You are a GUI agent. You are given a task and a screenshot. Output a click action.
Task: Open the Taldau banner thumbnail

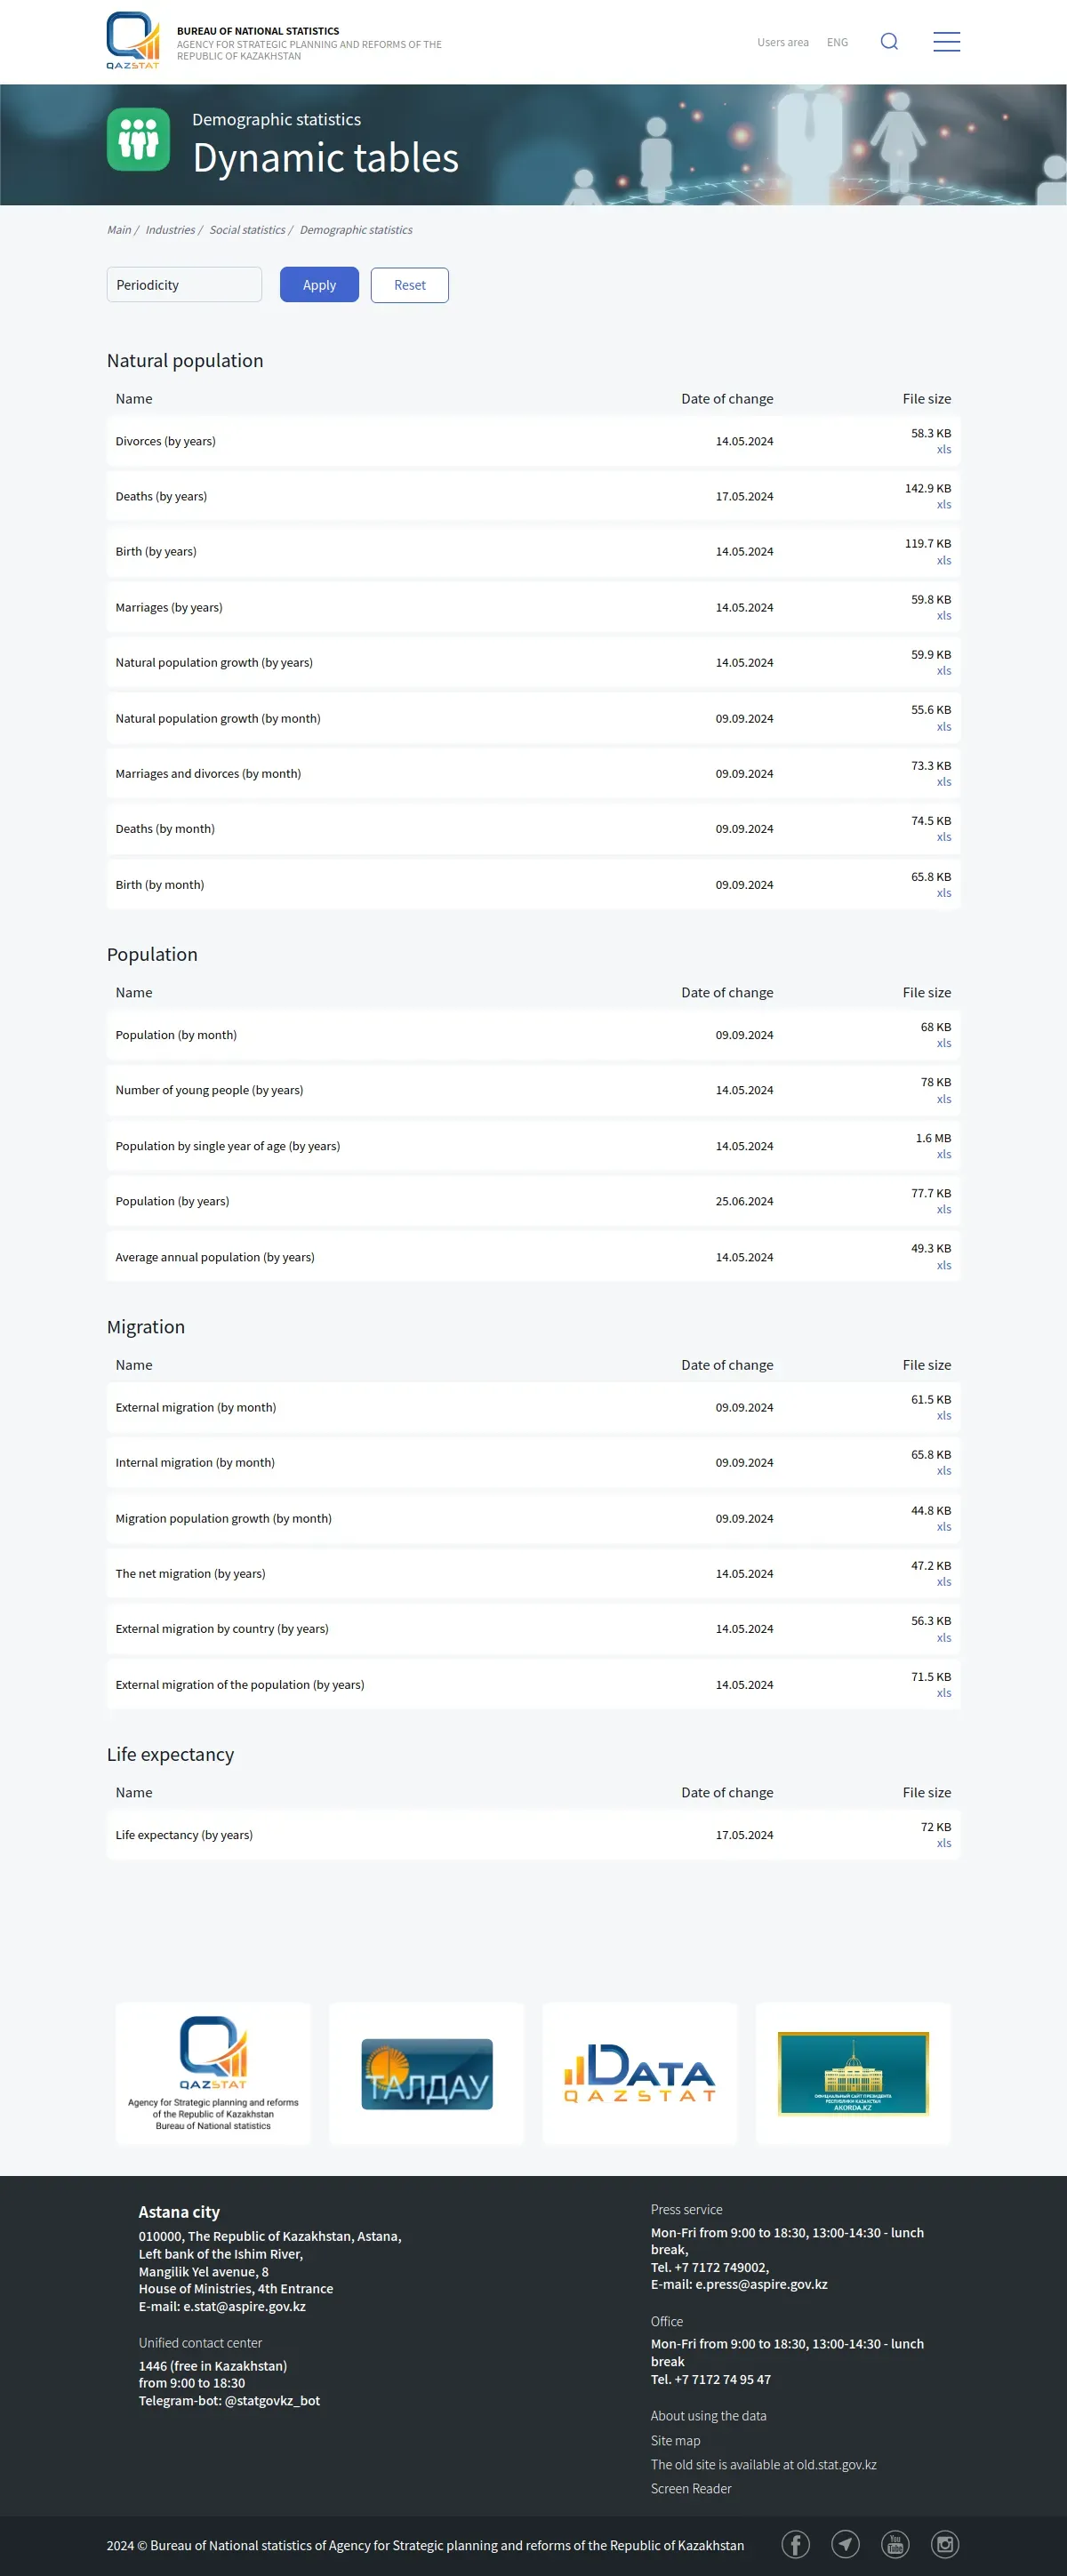[x=427, y=2073]
